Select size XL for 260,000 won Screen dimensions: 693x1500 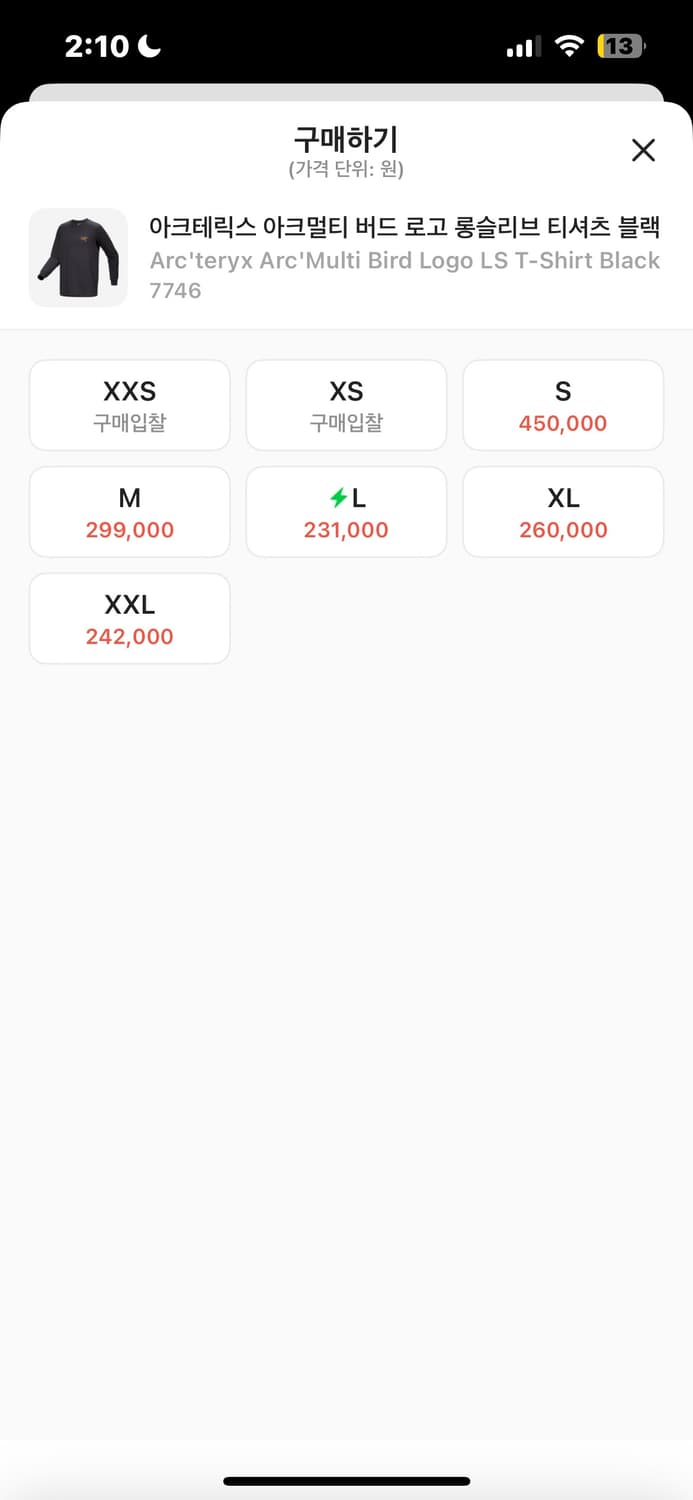coord(562,511)
